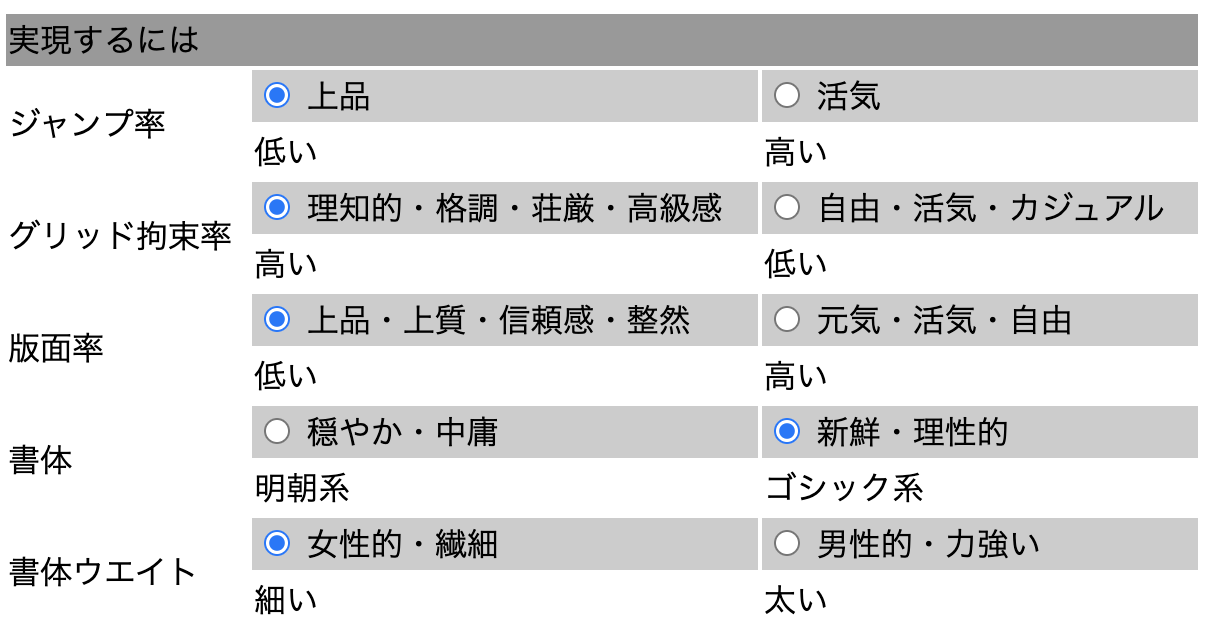Click the 明朝系 text under 書体
The width and height of the screenshot is (1210, 642).
(x=302, y=488)
